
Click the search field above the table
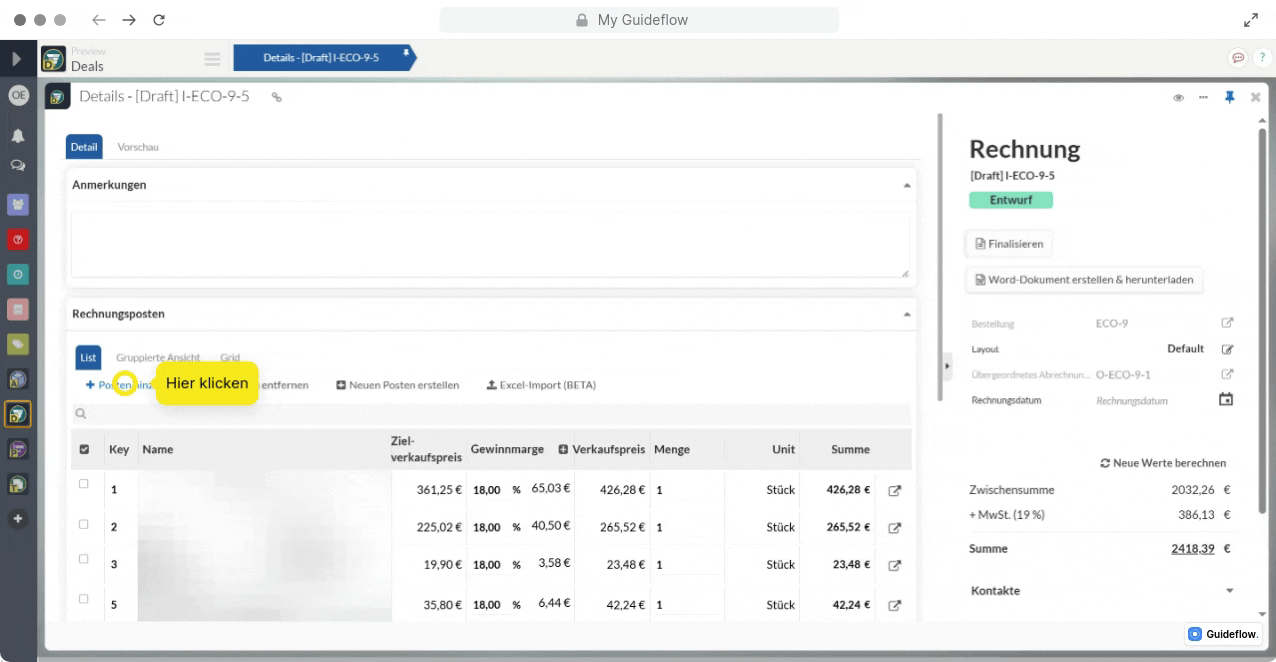[x=490, y=413]
